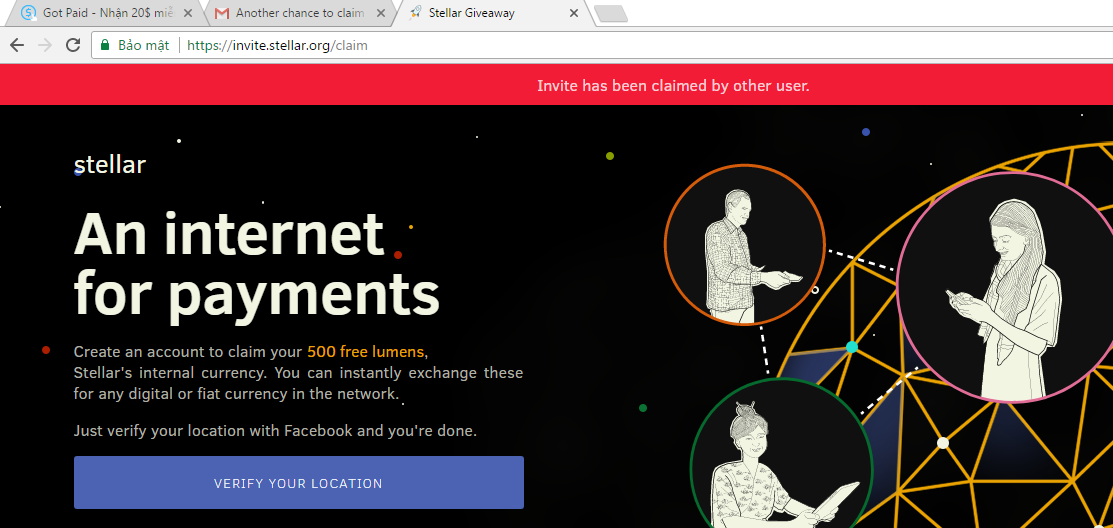Screen dimensions: 1113x528
Task: Click the Got Paid tab favicon
Action: pos(28,13)
